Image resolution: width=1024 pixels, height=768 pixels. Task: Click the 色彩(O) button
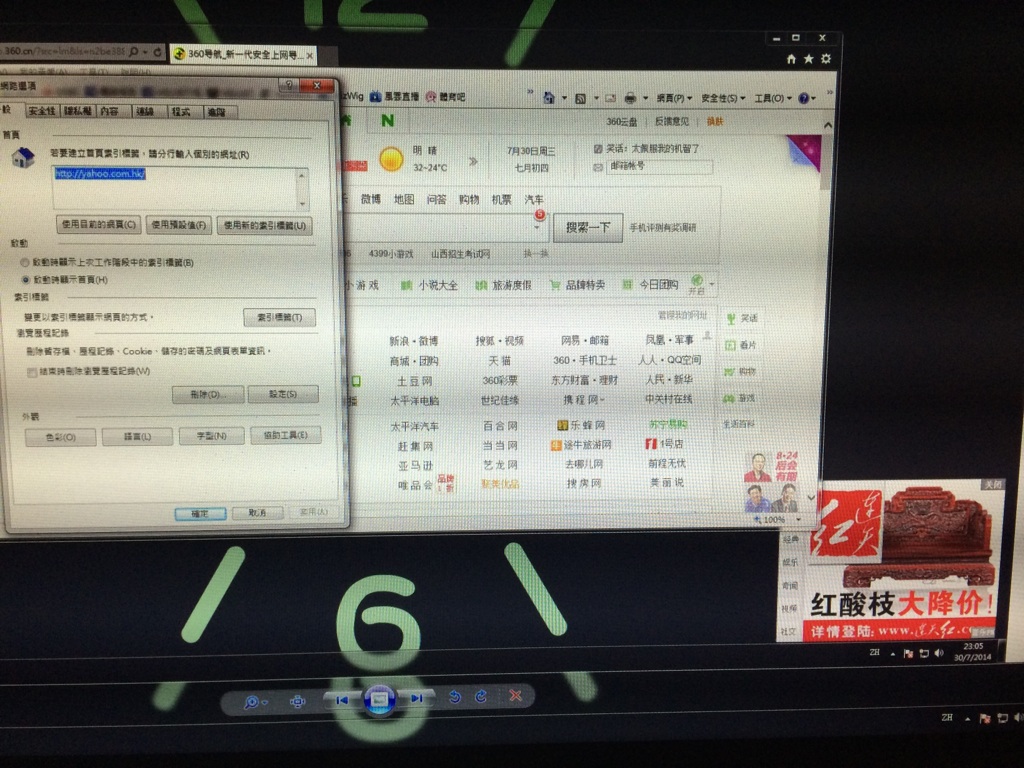(x=60, y=437)
